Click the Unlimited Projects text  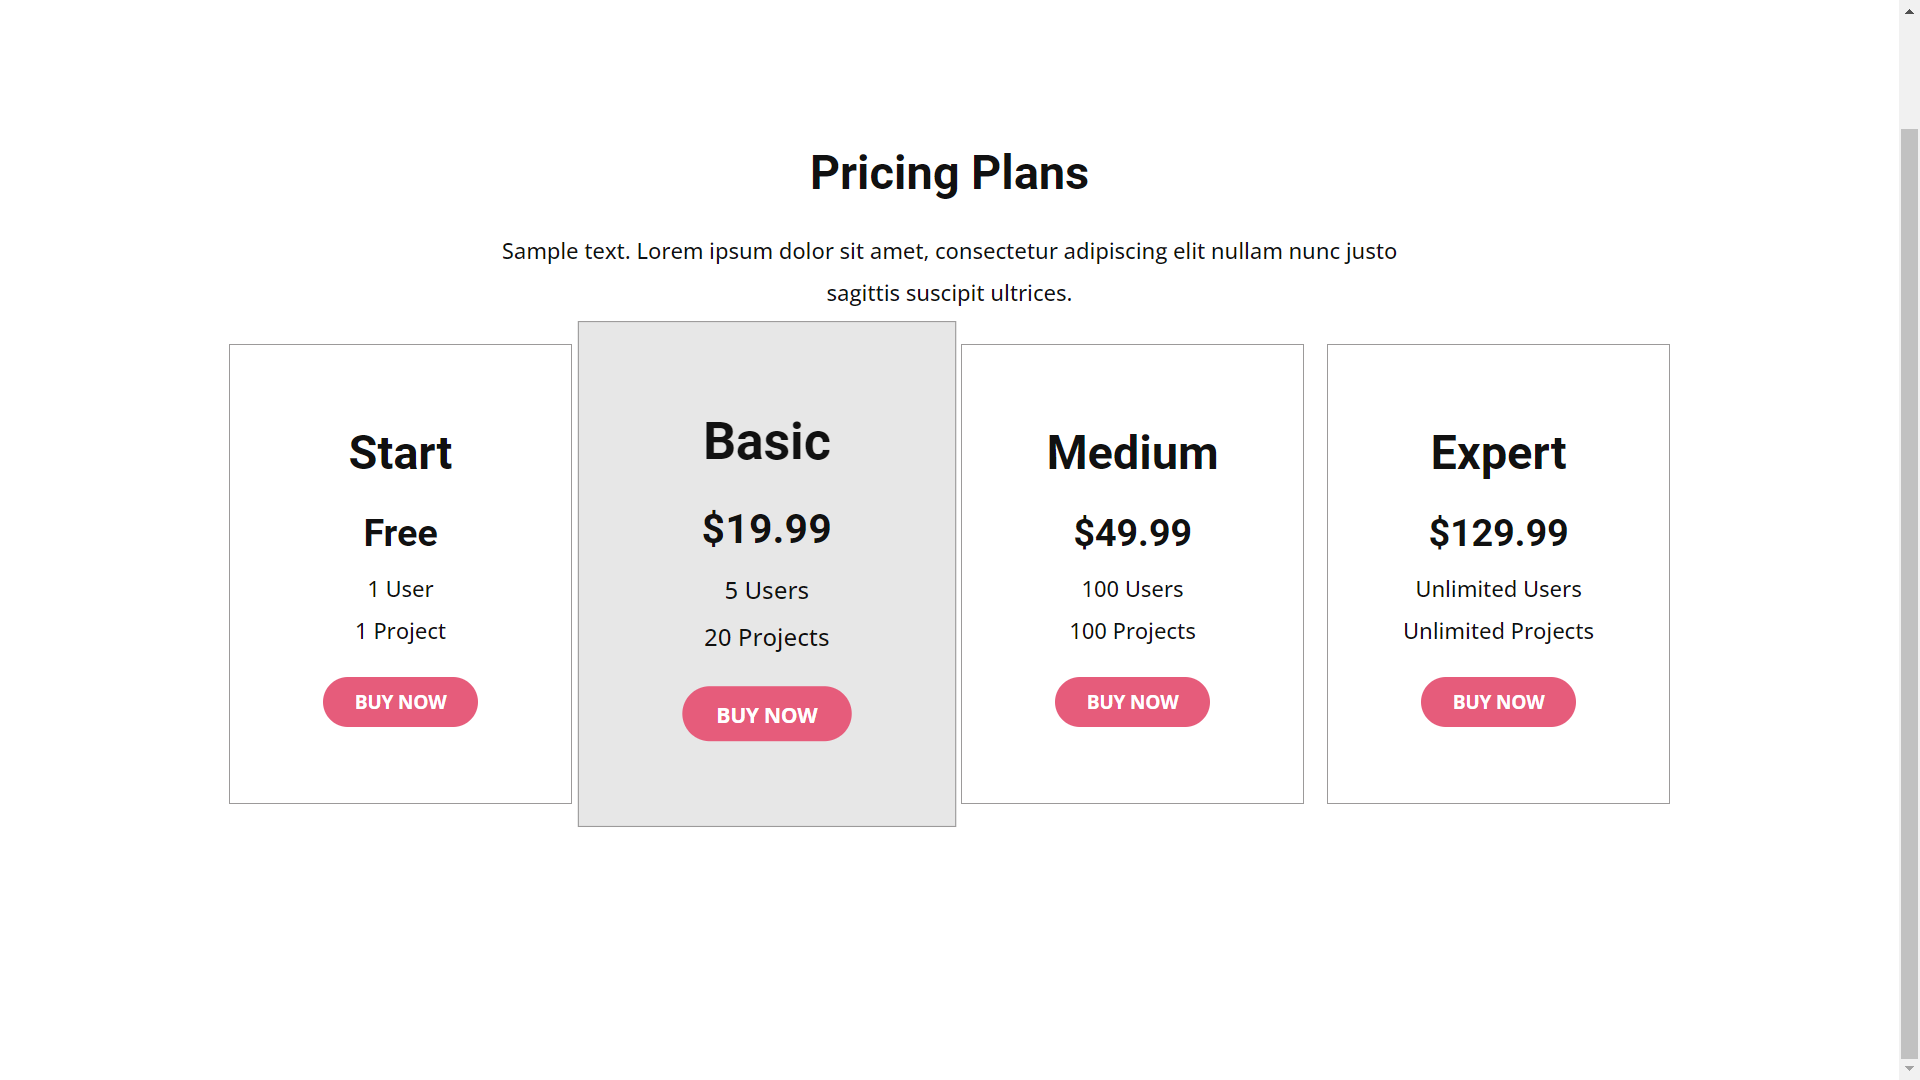(x=1498, y=631)
